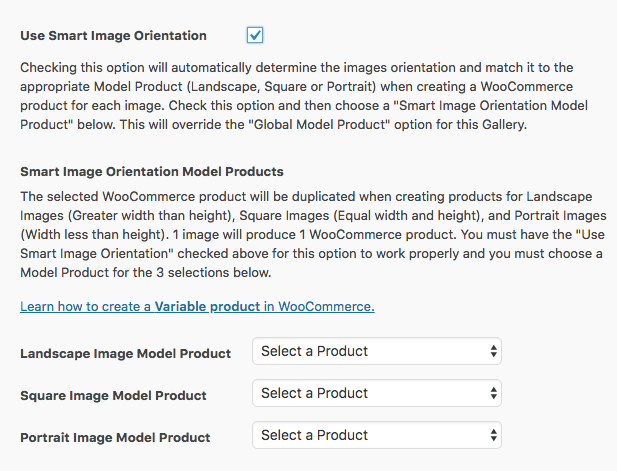Click the Landscape dropdown's up-down arrow icon
The image size is (617, 471).
(493, 351)
